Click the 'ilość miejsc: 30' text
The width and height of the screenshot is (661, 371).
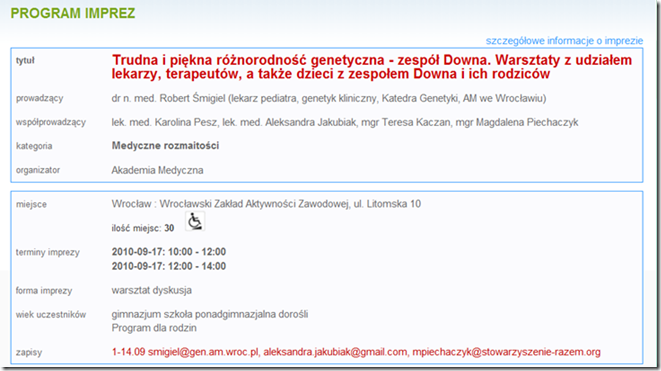143,229
